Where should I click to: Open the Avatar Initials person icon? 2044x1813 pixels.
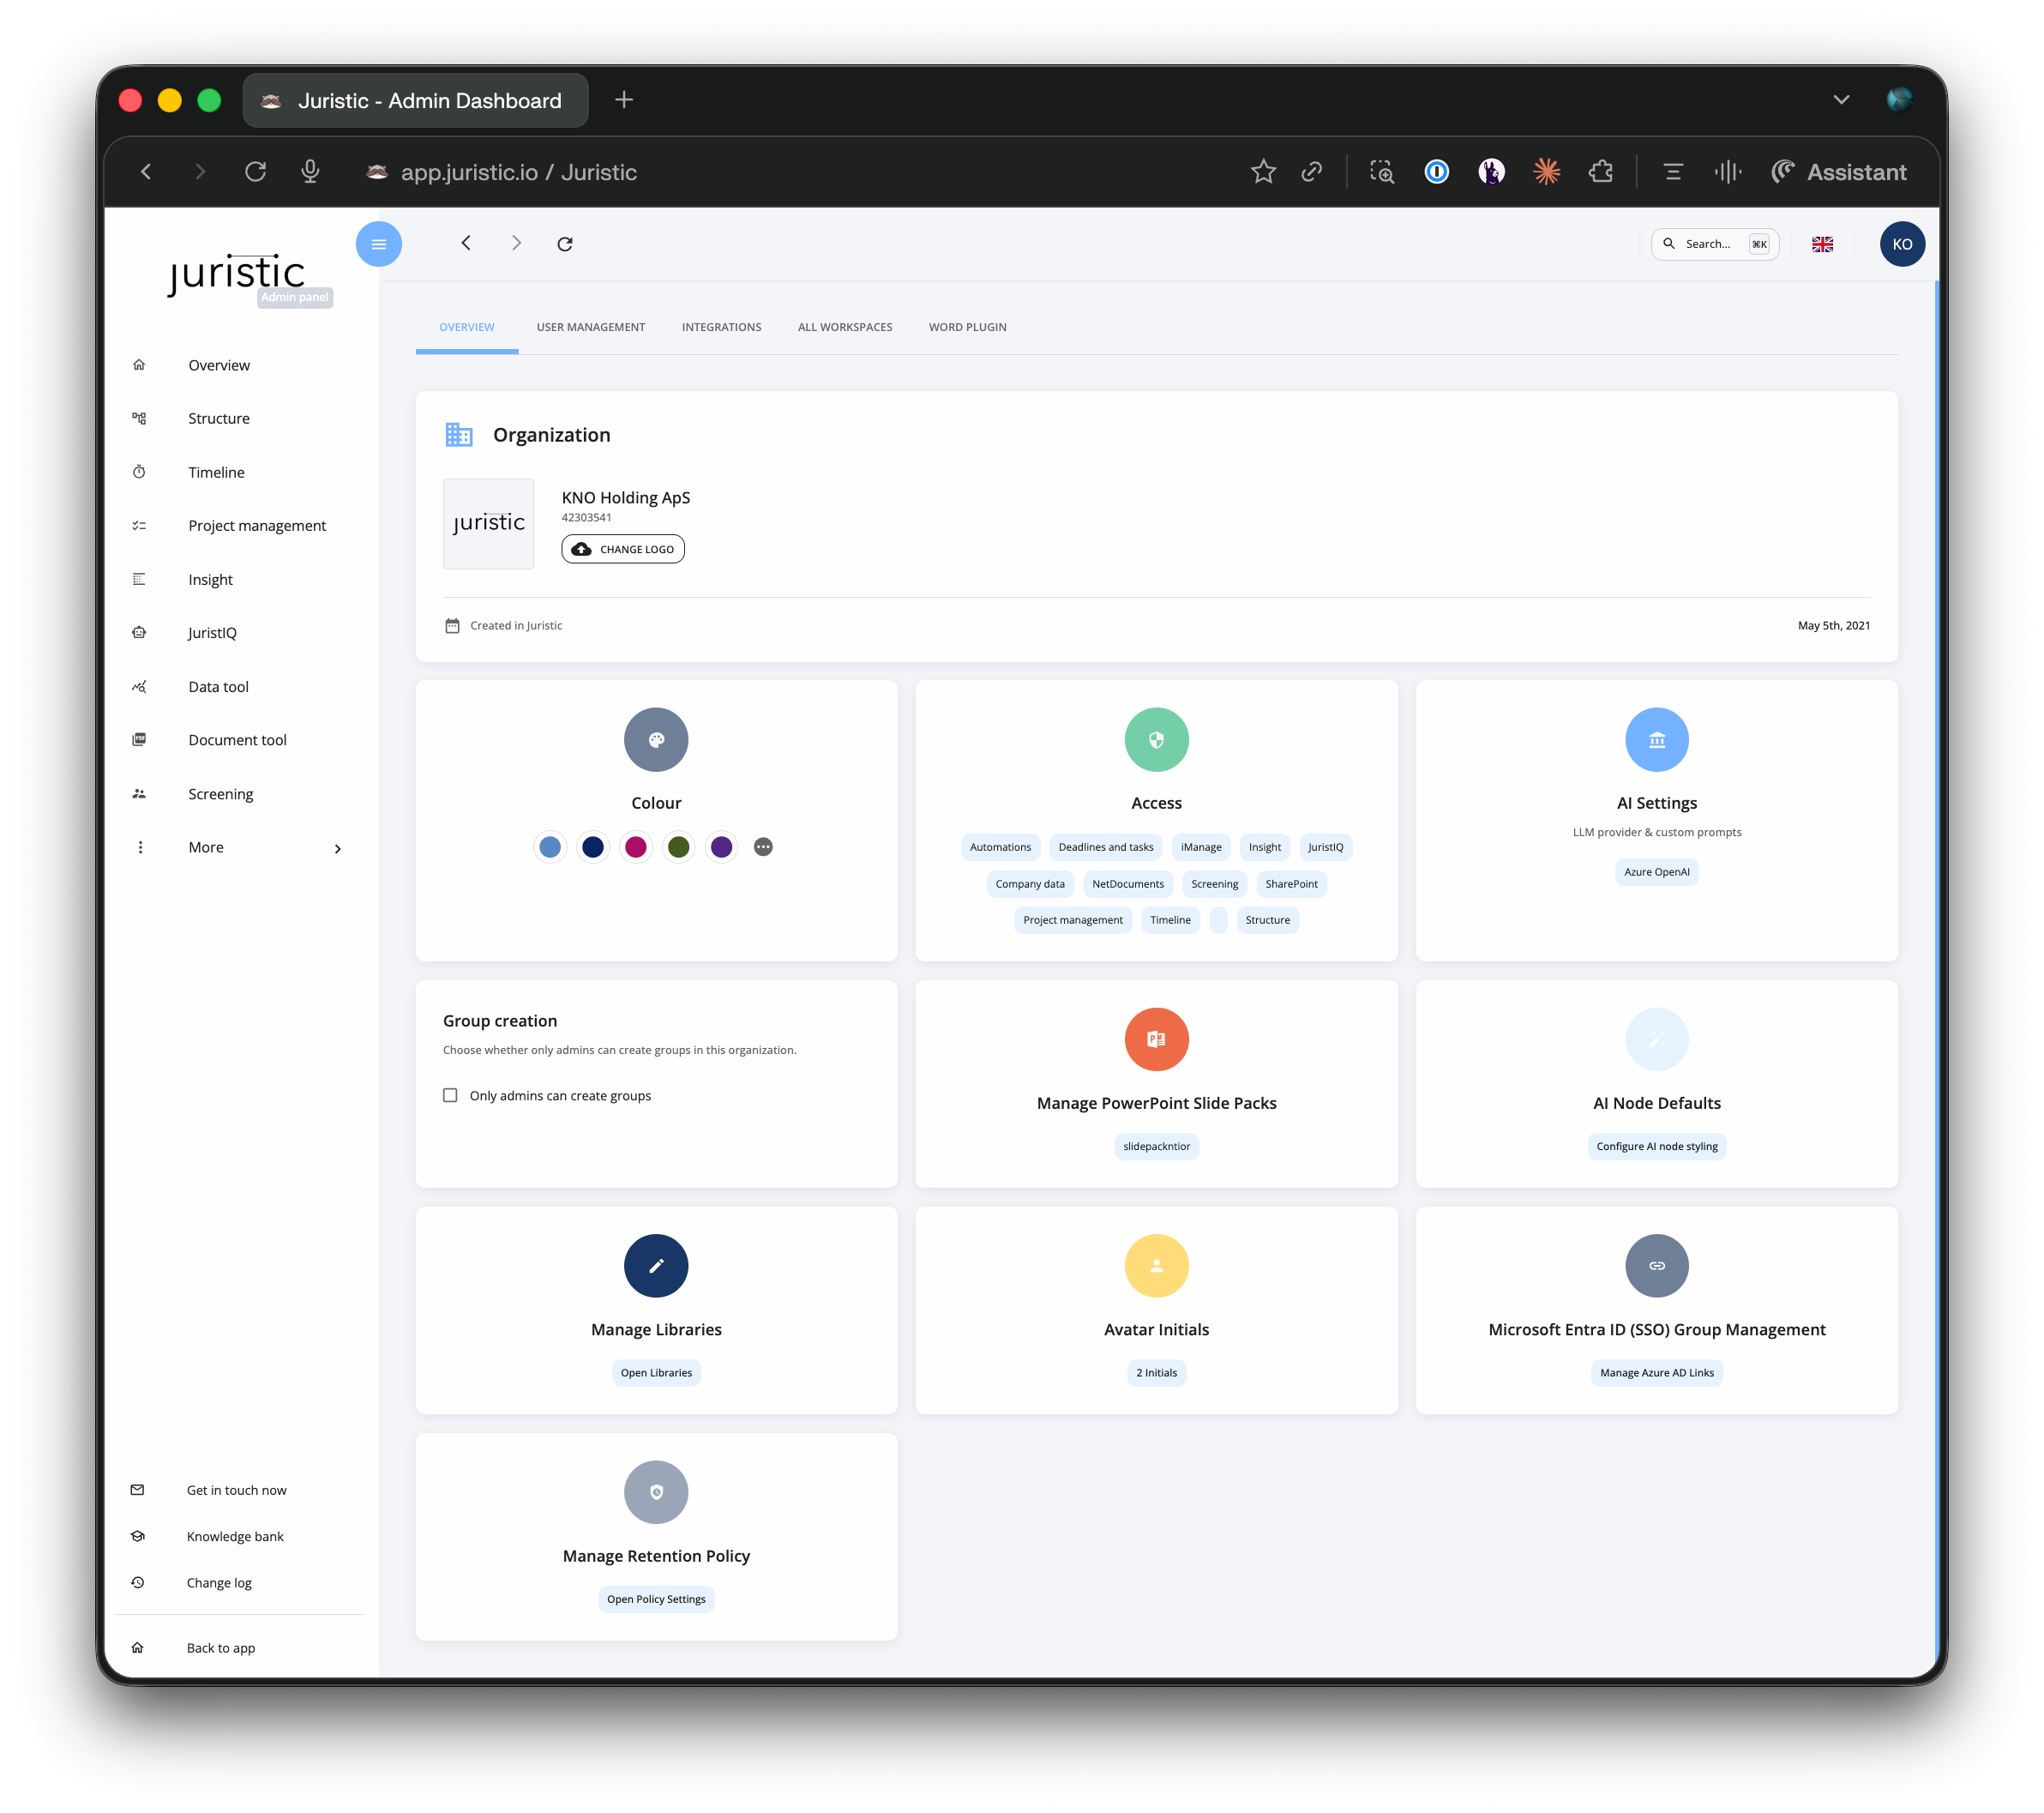[1156, 1266]
